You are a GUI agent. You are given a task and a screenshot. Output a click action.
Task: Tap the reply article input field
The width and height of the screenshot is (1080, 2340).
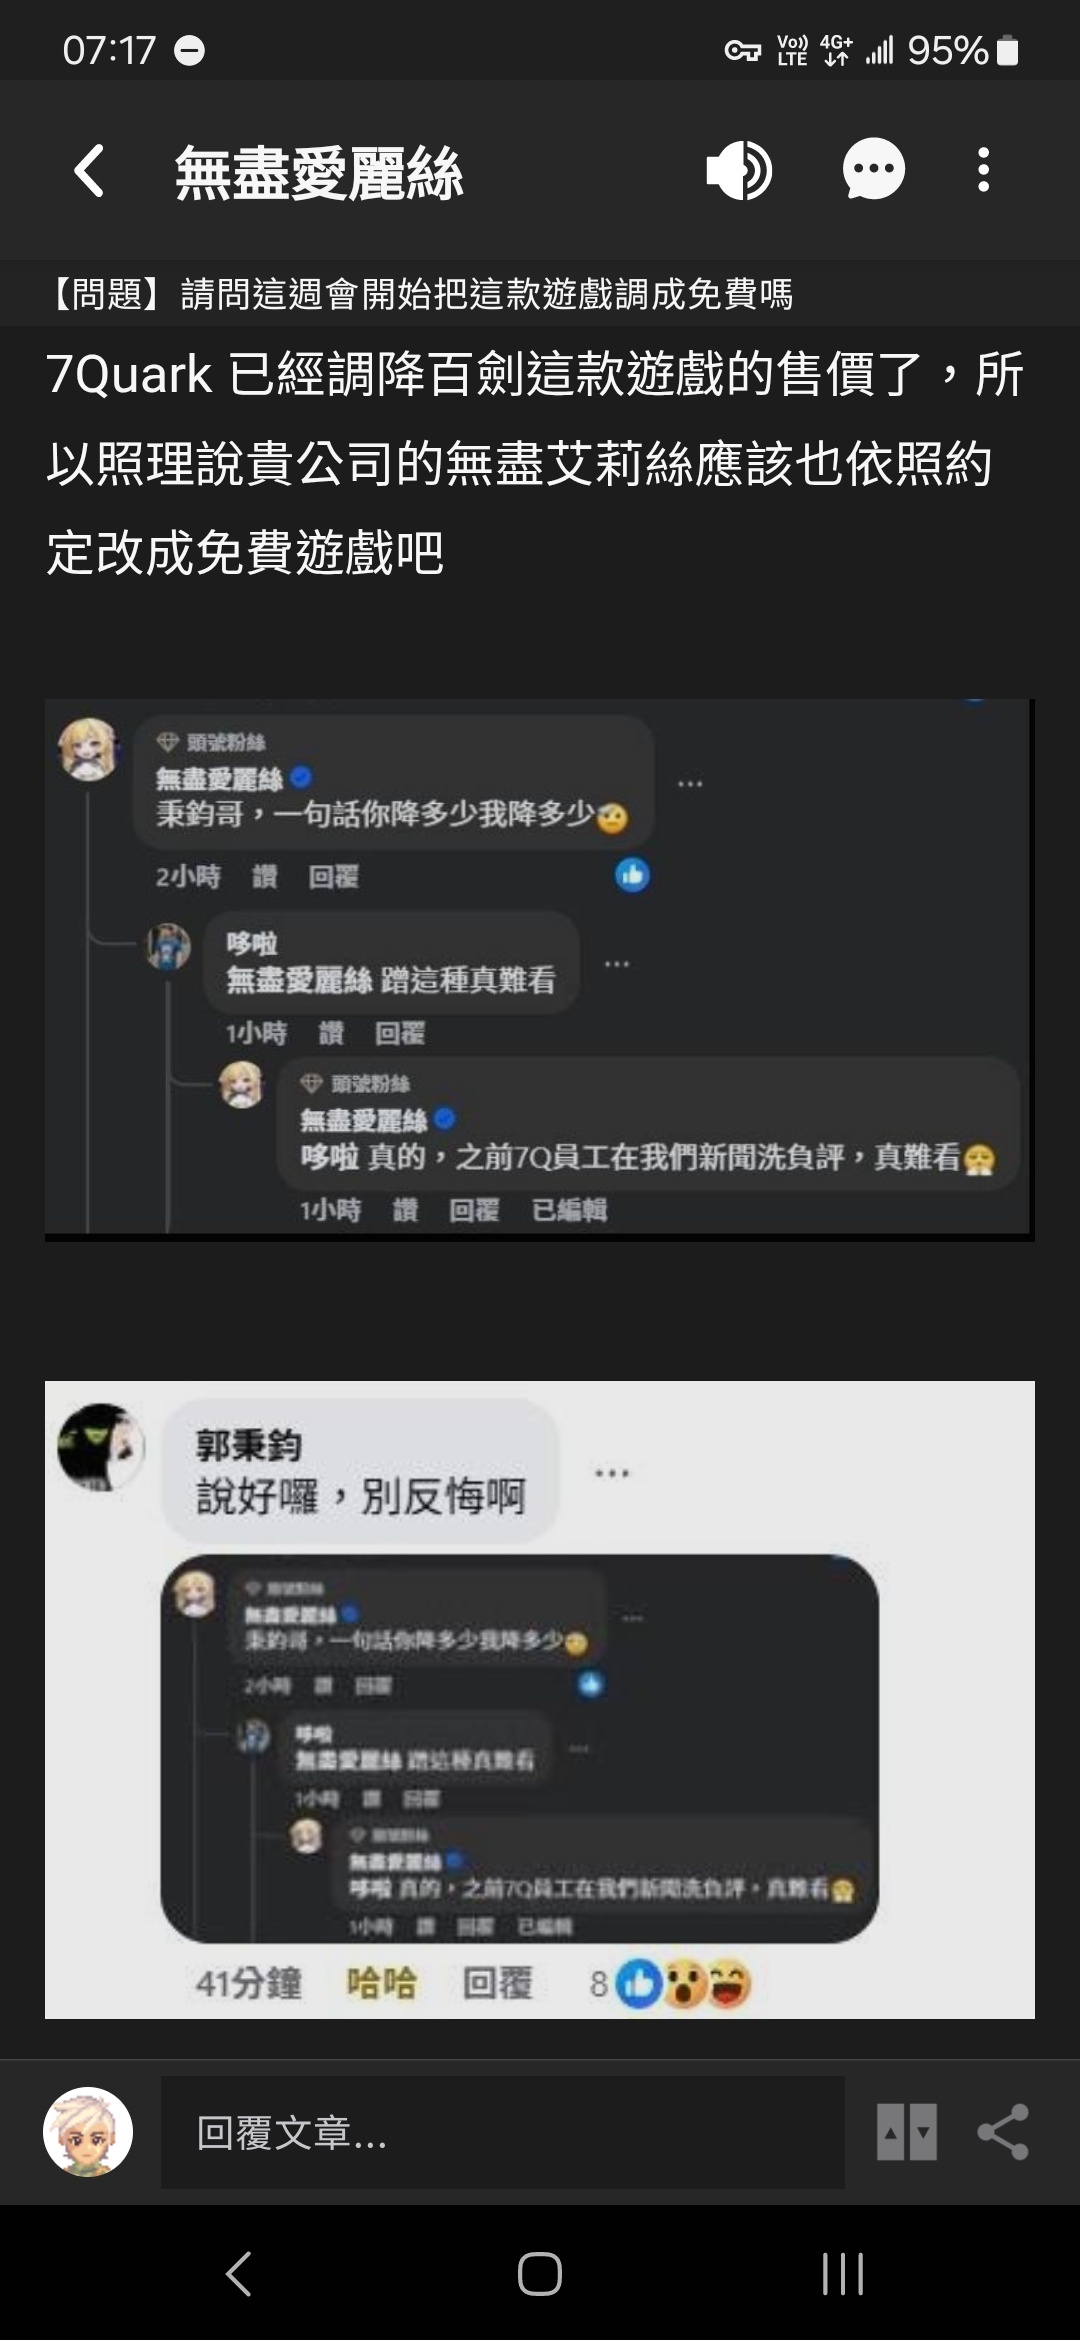(x=502, y=2132)
